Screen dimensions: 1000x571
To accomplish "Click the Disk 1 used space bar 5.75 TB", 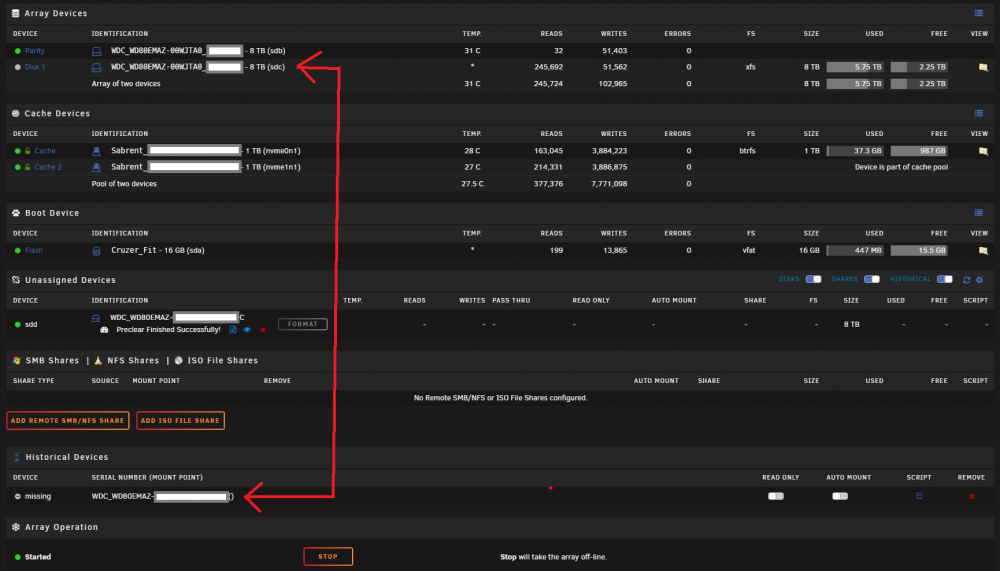I will click(855, 67).
